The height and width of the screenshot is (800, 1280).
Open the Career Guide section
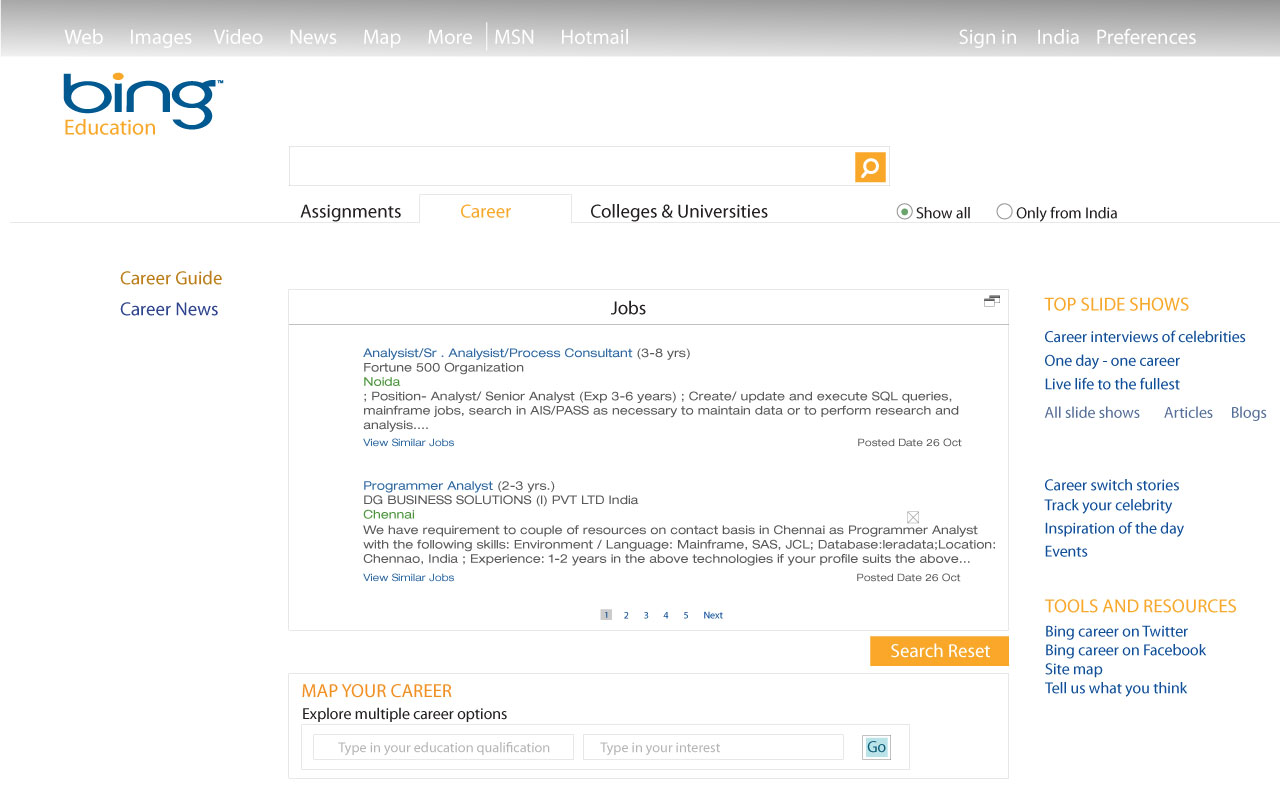pos(170,278)
